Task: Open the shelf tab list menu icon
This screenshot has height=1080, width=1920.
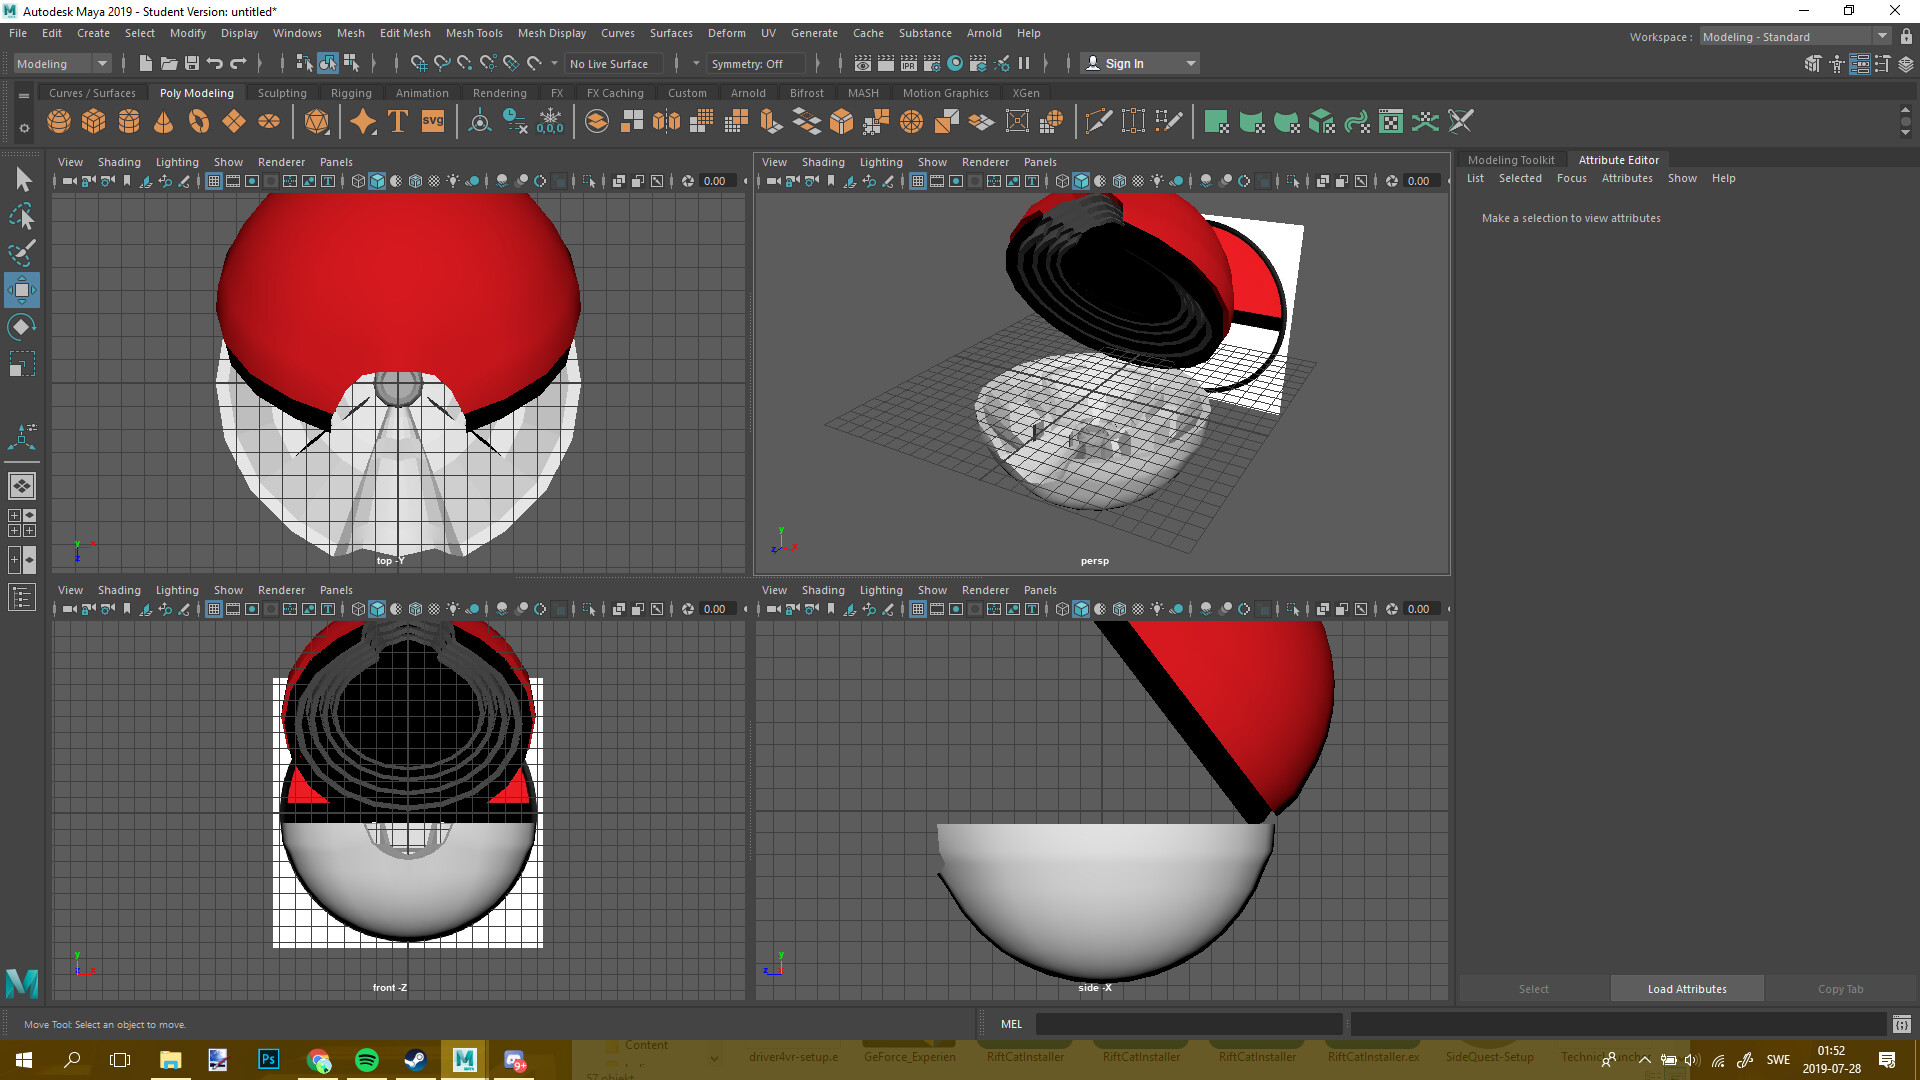Action: pyautogui.click(x=24, y=95)
